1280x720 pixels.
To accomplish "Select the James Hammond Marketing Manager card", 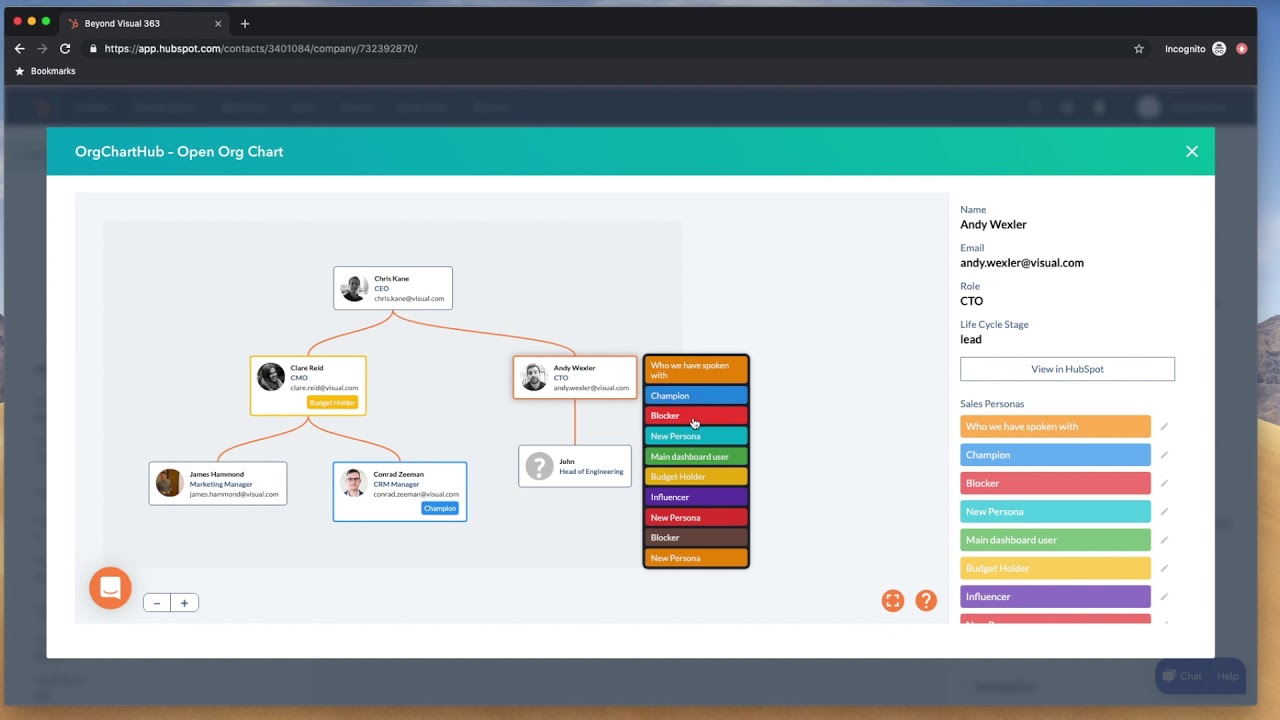I will [218, 483].
